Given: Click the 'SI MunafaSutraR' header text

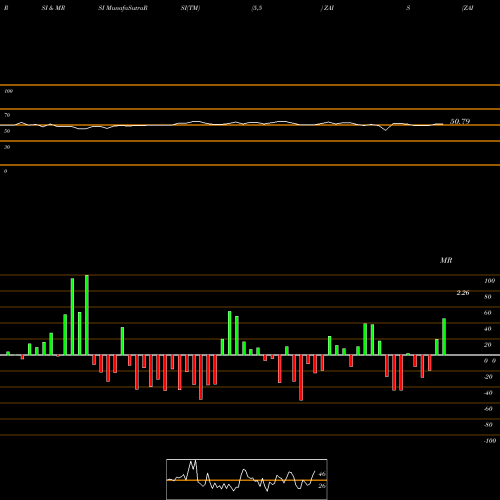Looking at the screenshot, I should tap(123, 8).
